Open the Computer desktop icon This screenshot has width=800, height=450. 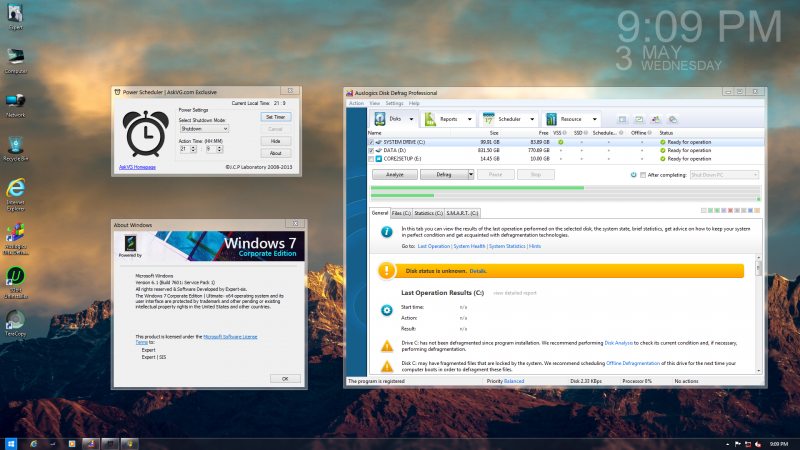click(15, 60)
